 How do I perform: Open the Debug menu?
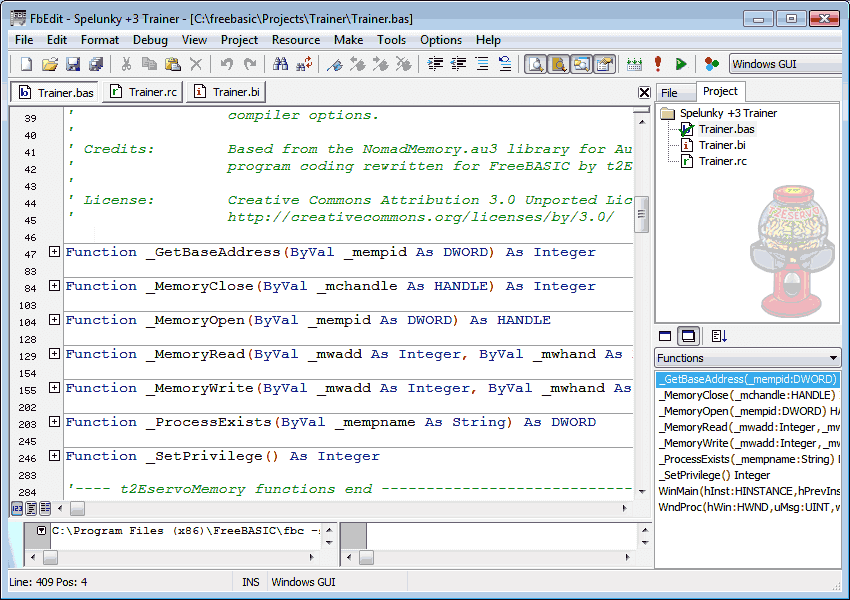tap(150, 40)
